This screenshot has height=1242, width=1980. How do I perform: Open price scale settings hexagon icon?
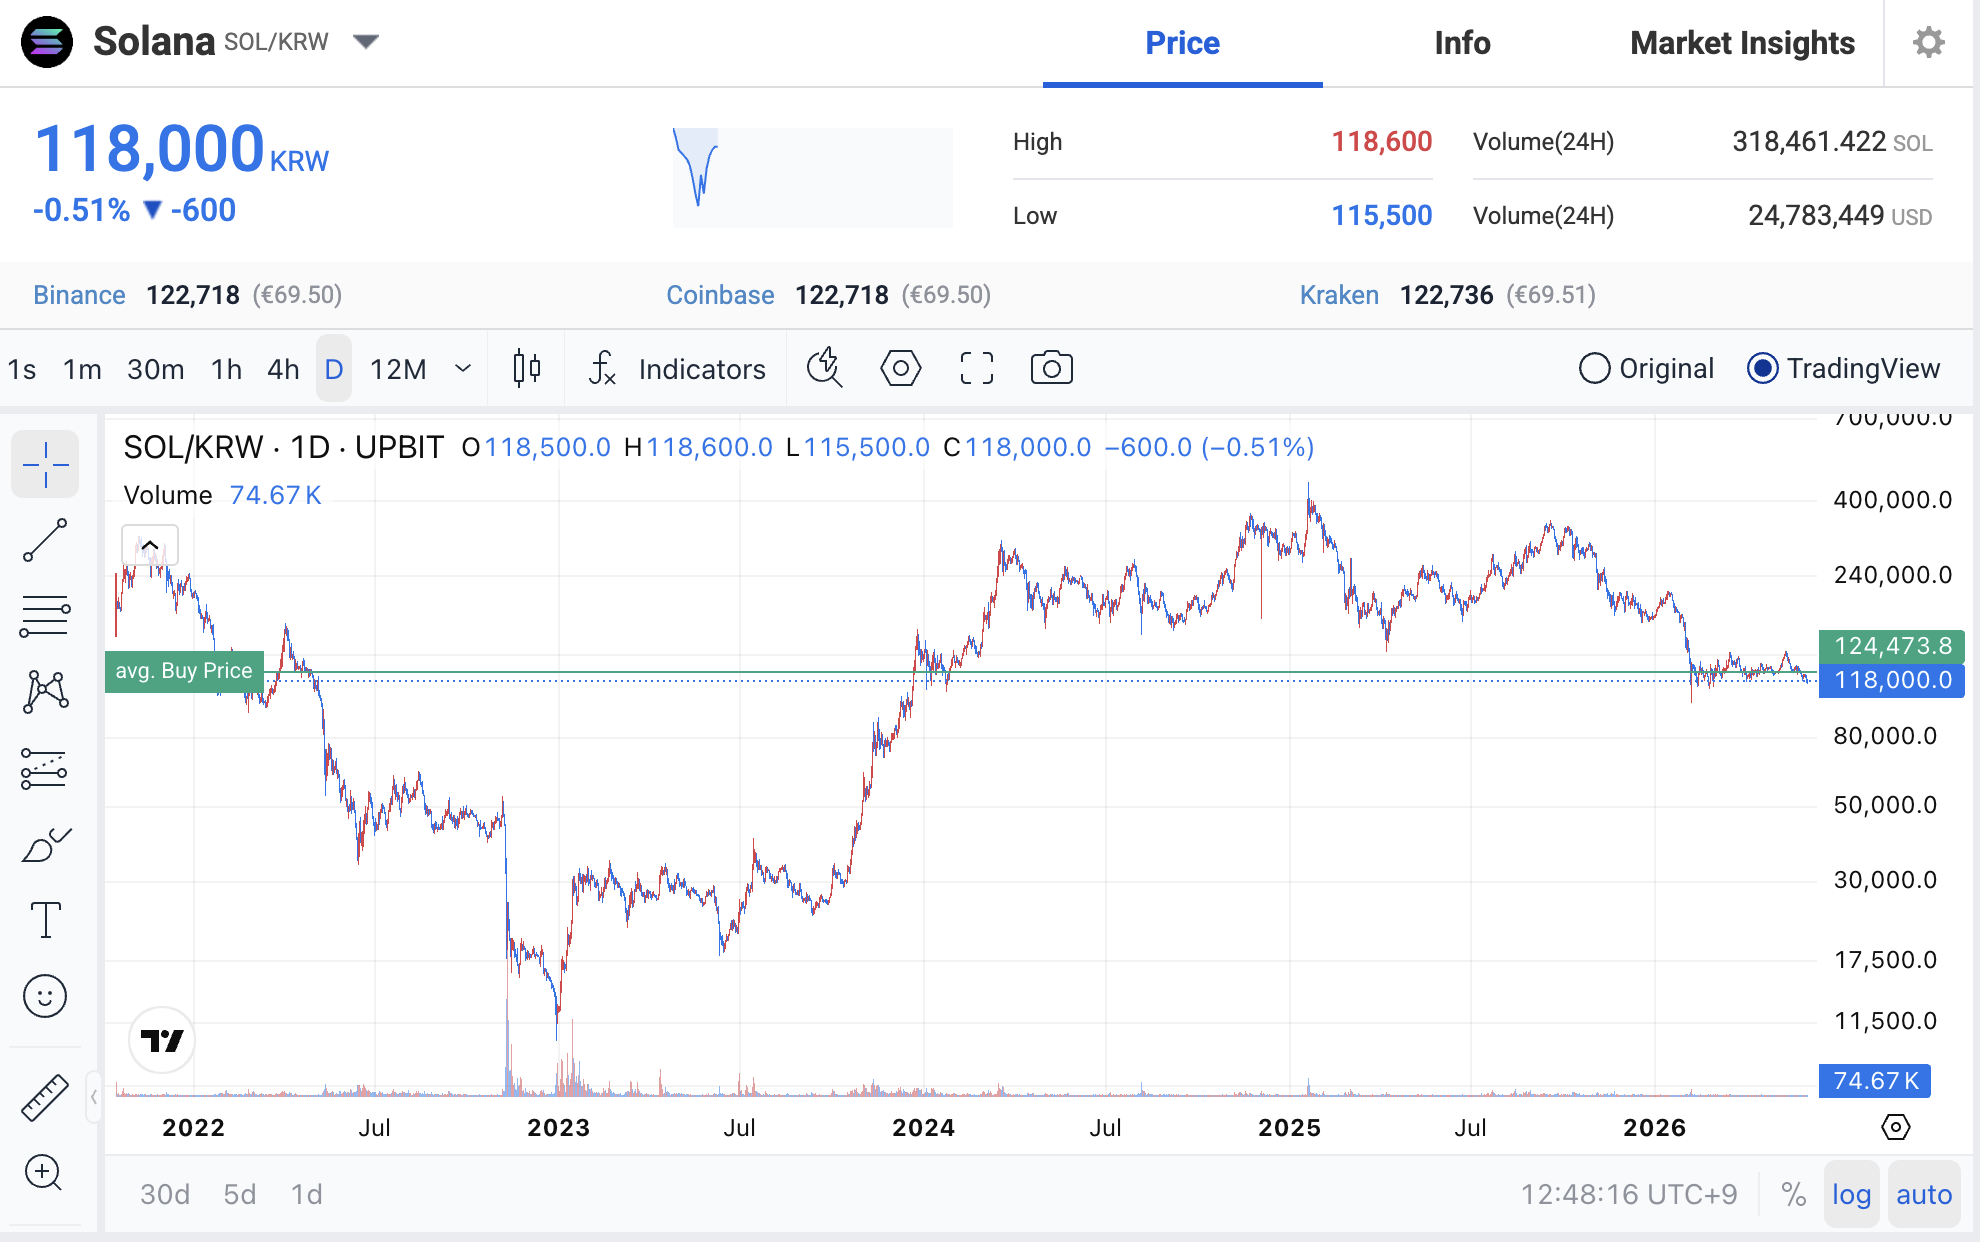[x=1895, y=1127]
